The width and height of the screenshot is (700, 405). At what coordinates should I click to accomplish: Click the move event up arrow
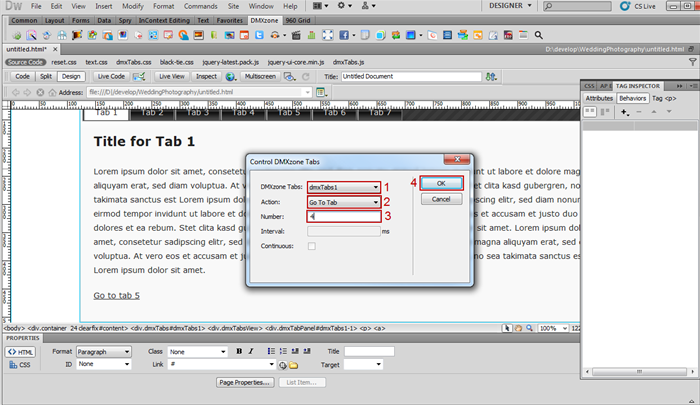tap(654, 112)
